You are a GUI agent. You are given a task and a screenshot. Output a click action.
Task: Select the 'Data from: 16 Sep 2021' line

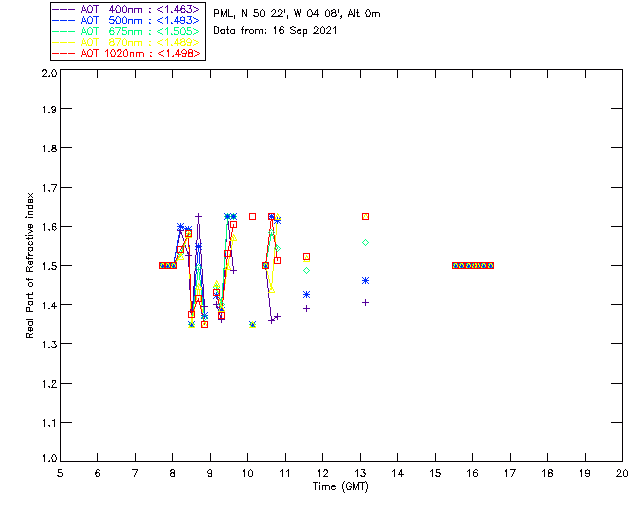[x=275, y=31]
